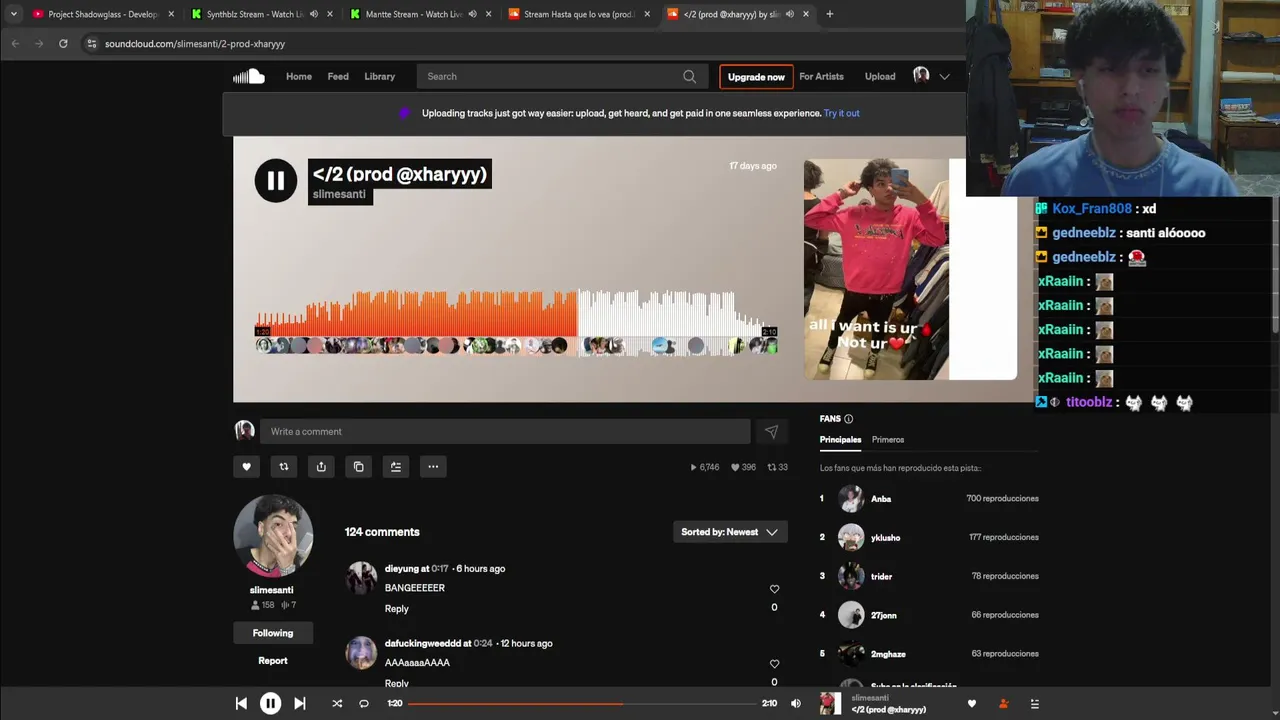
Task: Open the browser tab search dropdown
Action: click(x=13, y=14)
